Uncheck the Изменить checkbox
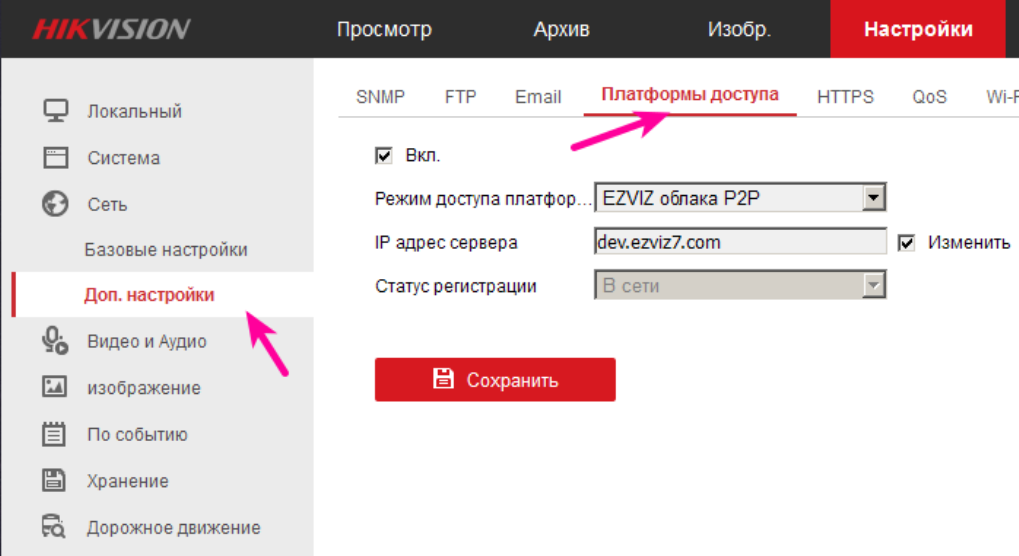Viewport: 1019px width, 556px height. coord(907,243)
